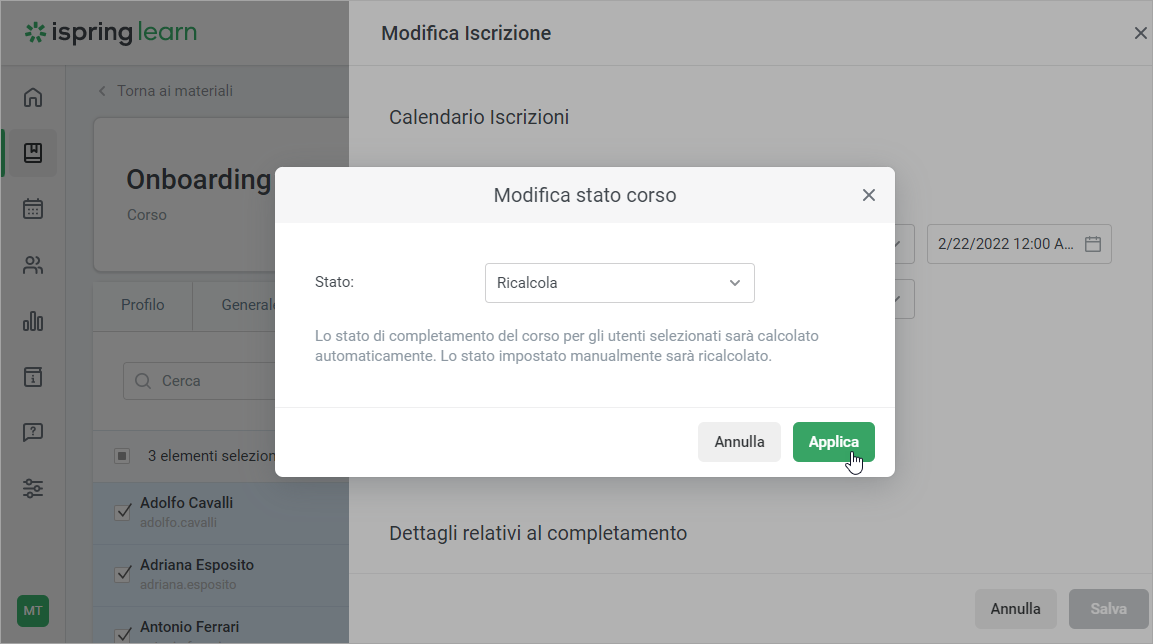Uncheck Adolfo Cavalli checkbox

tap(124, 512)
